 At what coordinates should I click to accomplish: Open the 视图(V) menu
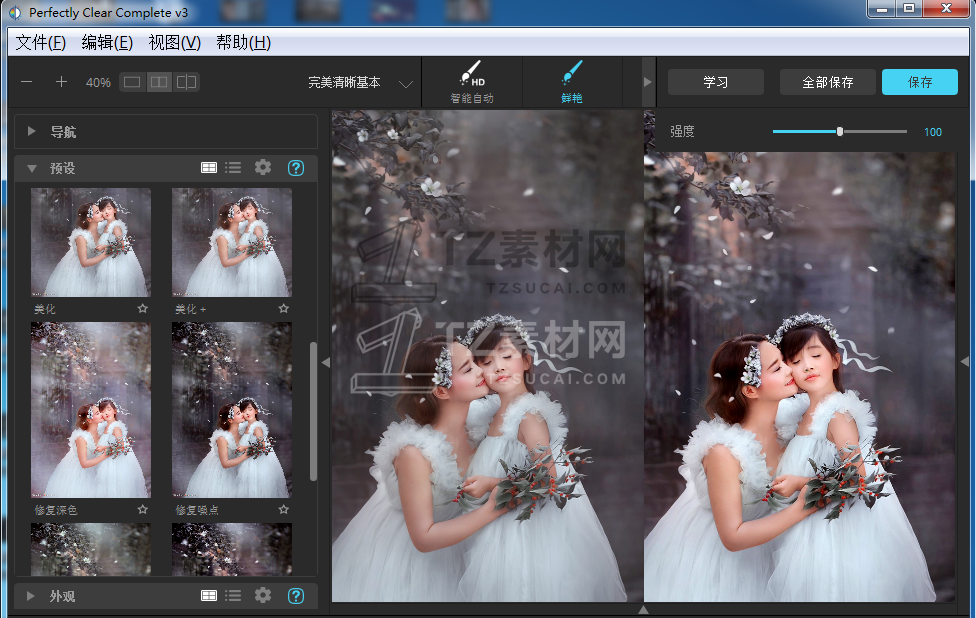coord(174,42)
